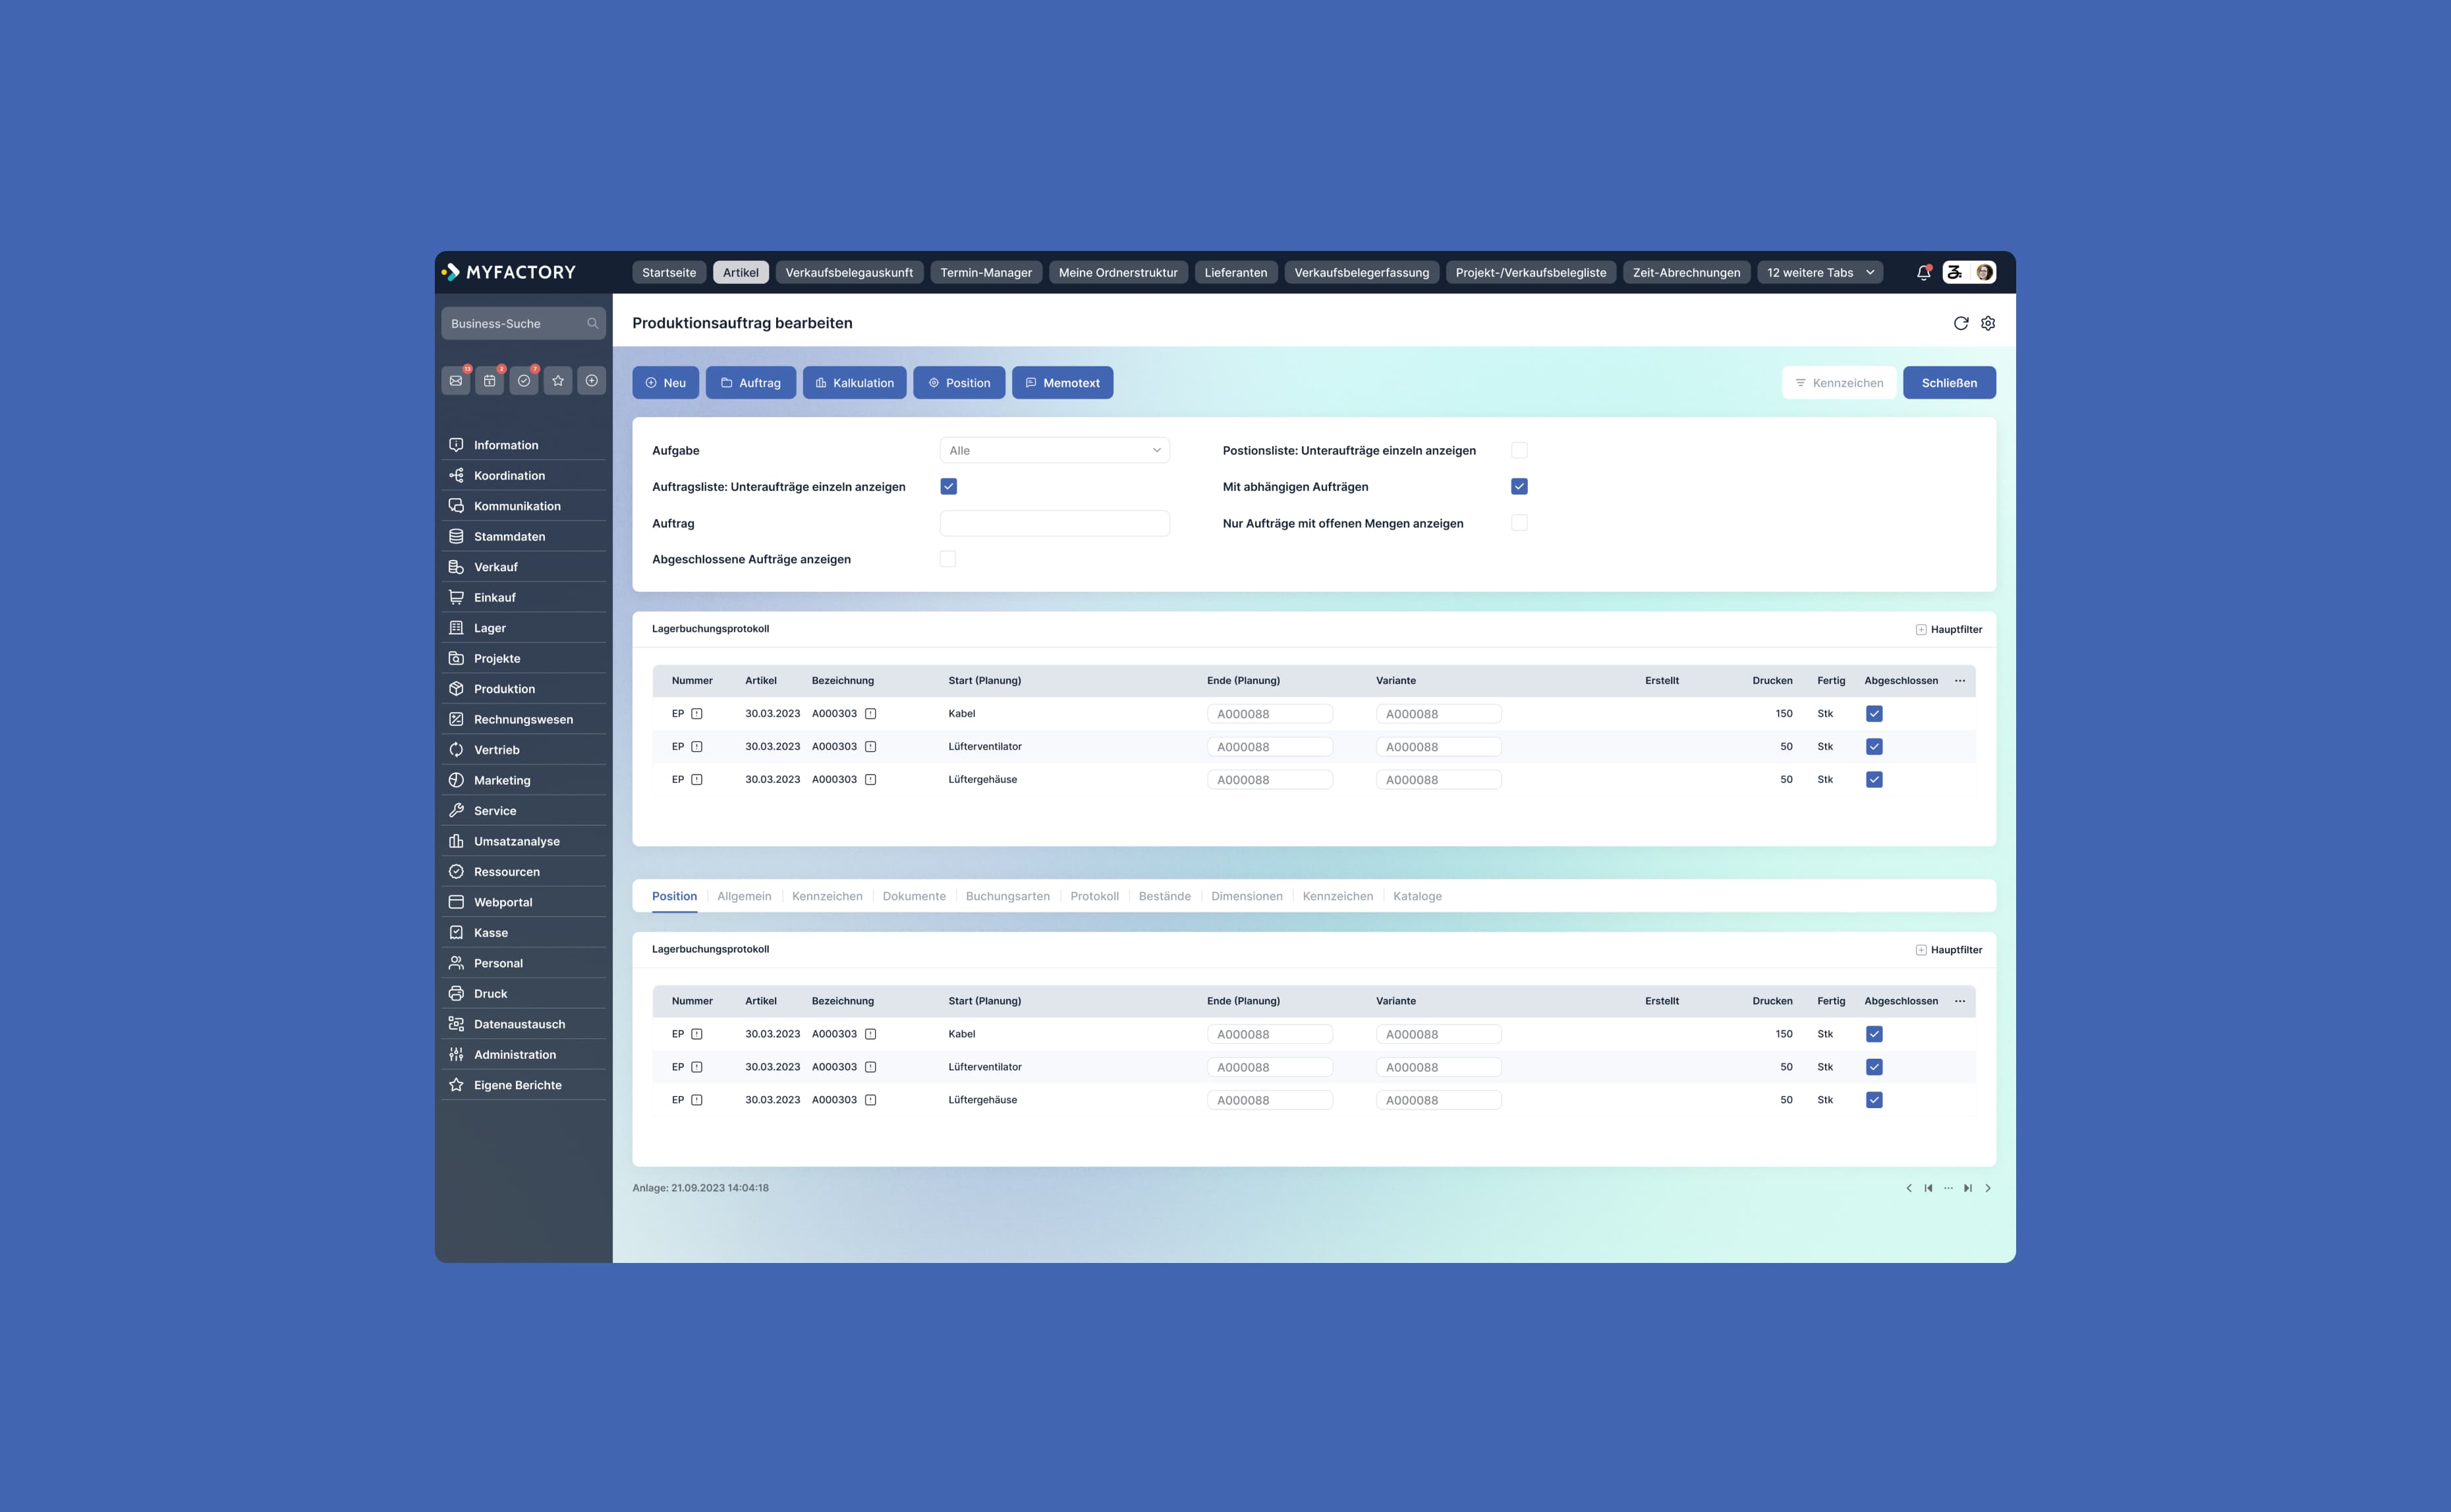Switch to the Termin-Manager tab

[x=986, y=272]
